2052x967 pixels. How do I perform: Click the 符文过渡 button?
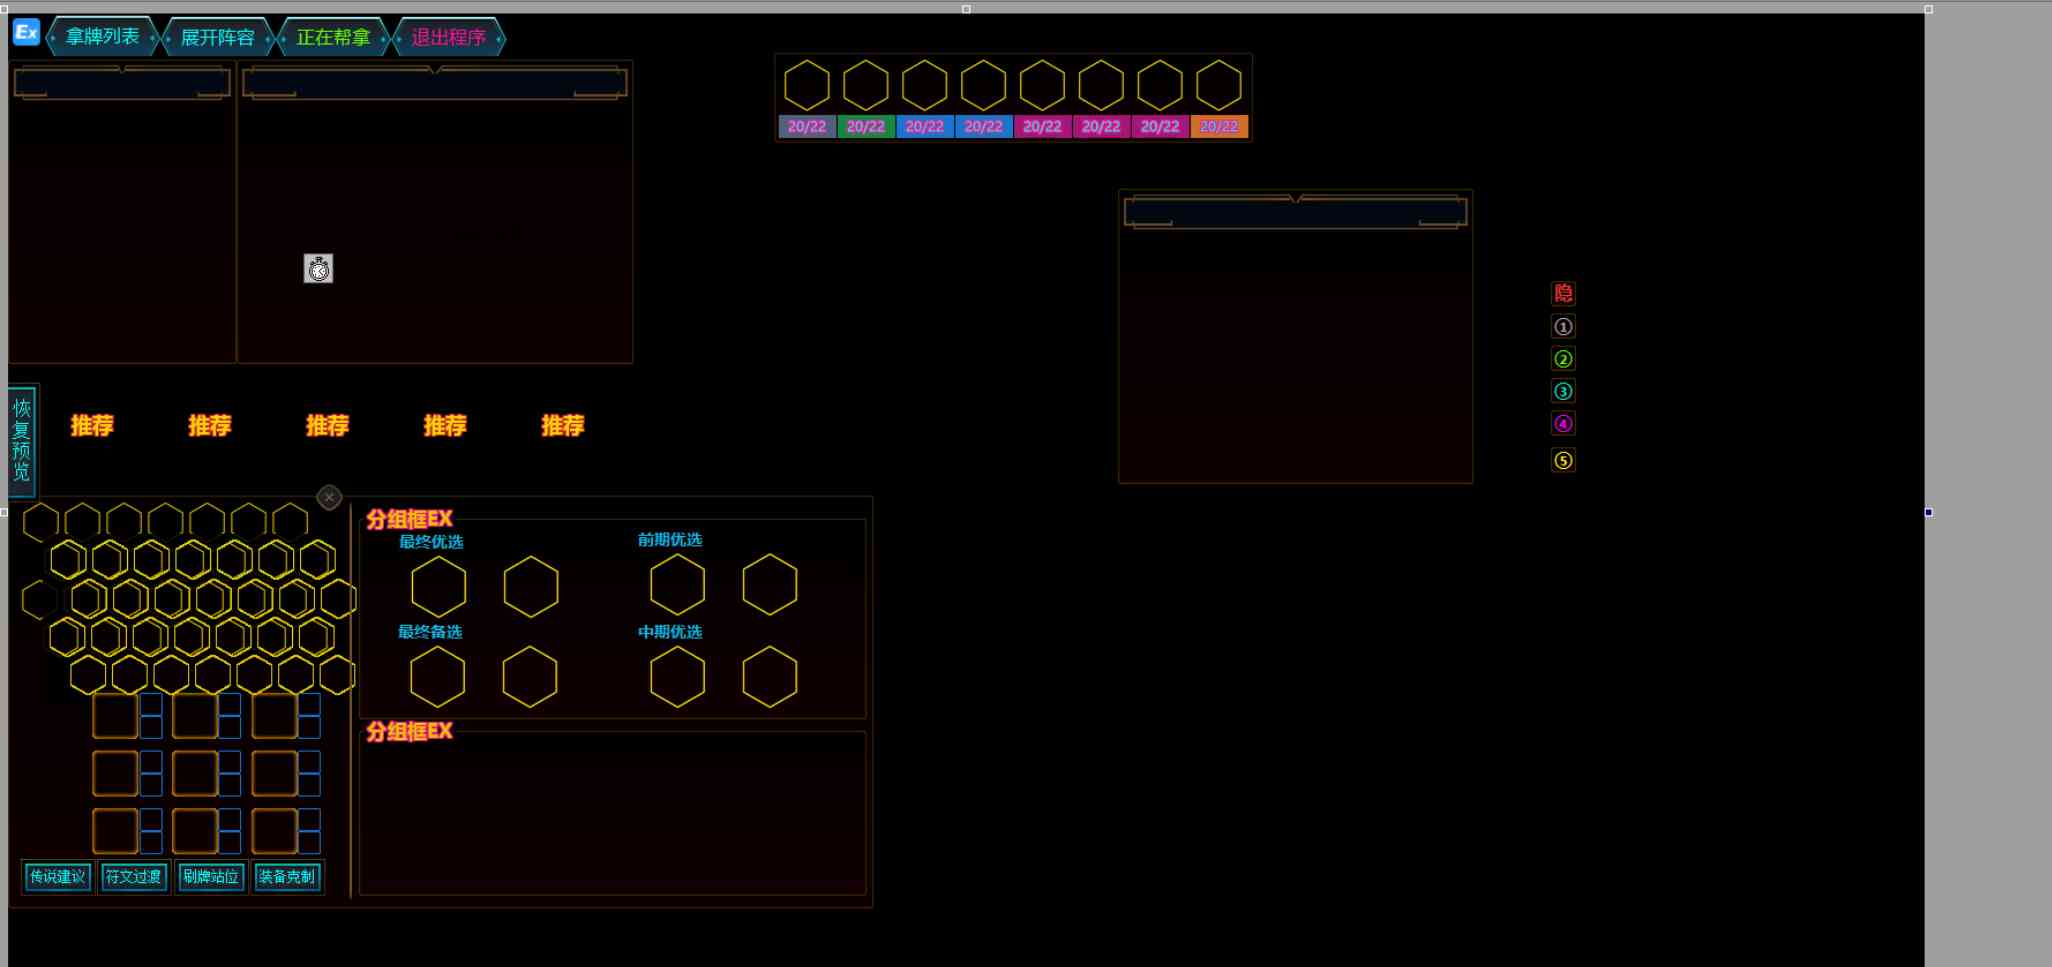pos(133,877)
